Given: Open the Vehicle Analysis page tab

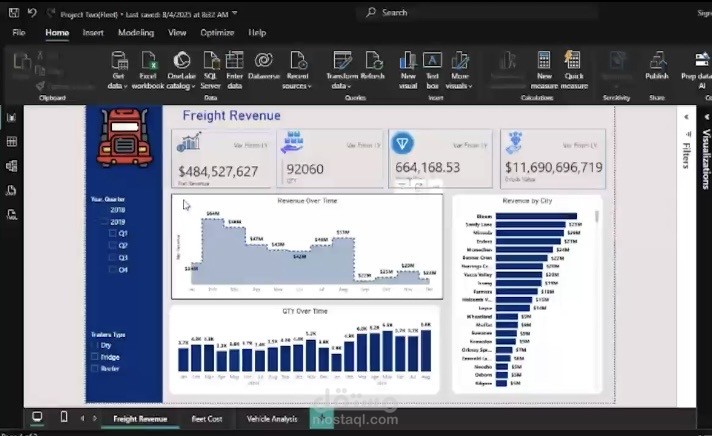Looking at the screenshot, I should (x=272, y=419).
